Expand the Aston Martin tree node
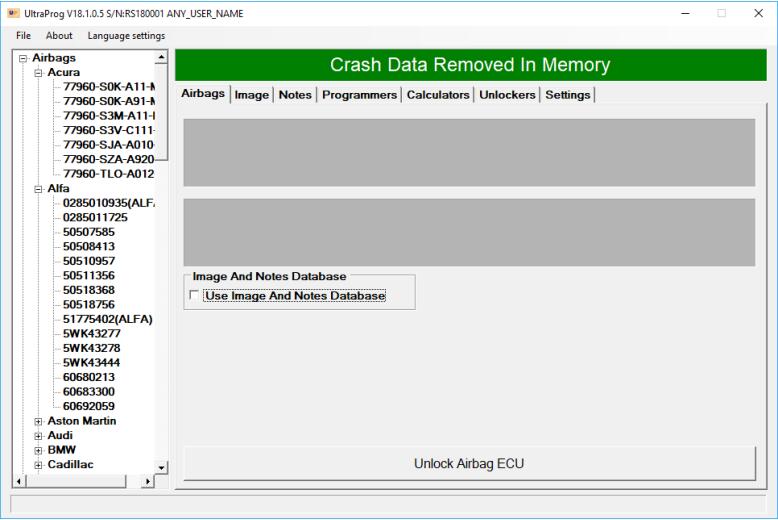Image resolution: width=778 pixels, height=520 pixels. coord(38,421)
